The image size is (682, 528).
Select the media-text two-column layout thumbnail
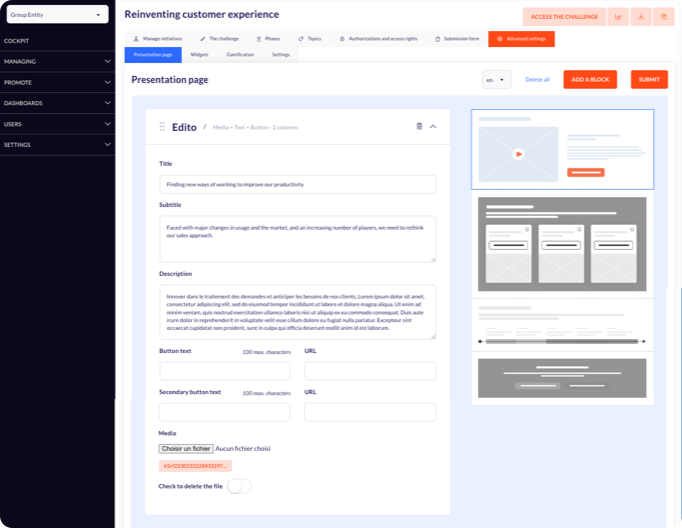[562, 149]
